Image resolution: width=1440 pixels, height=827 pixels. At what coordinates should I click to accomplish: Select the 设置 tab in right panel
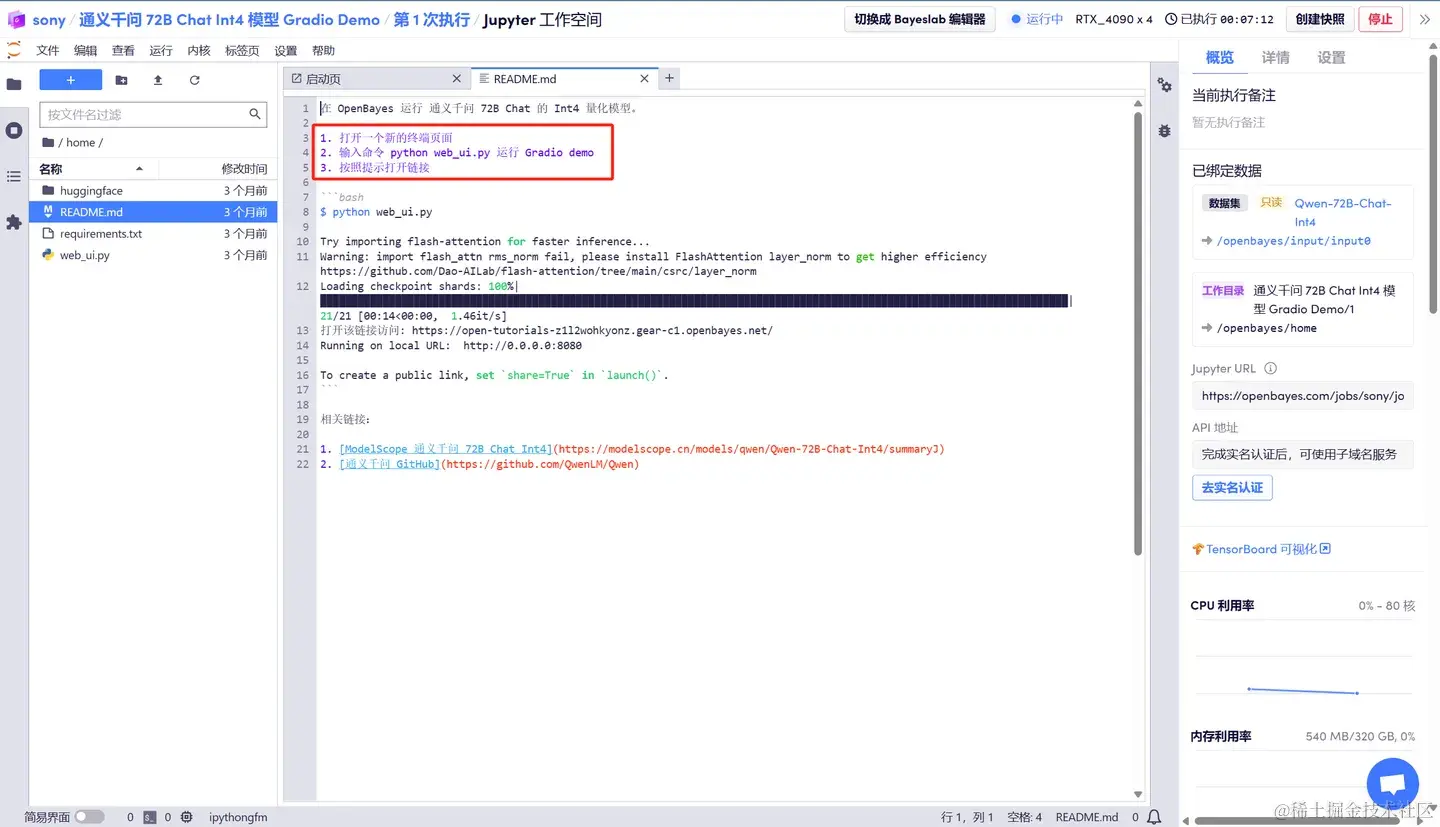1331,58
